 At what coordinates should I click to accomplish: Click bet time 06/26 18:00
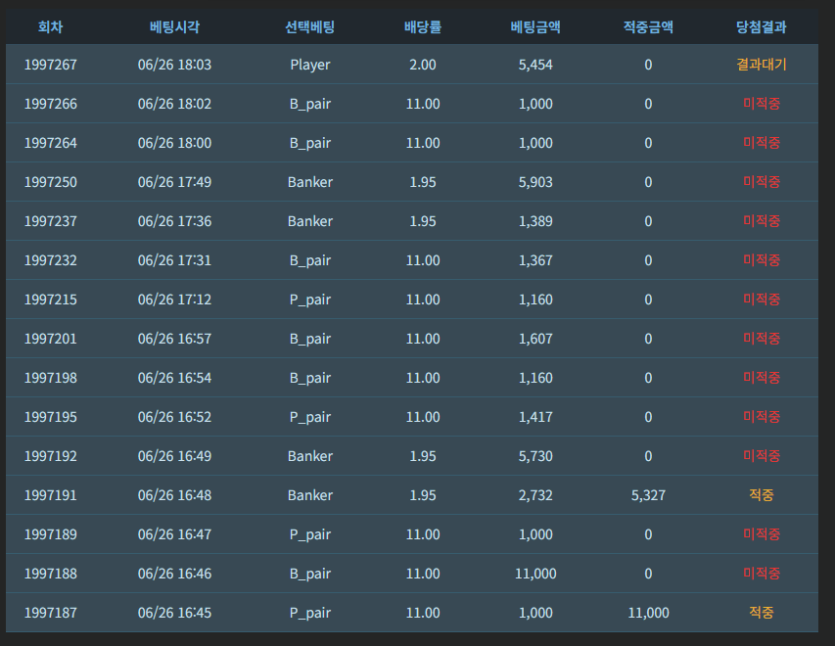coord(175,143)
